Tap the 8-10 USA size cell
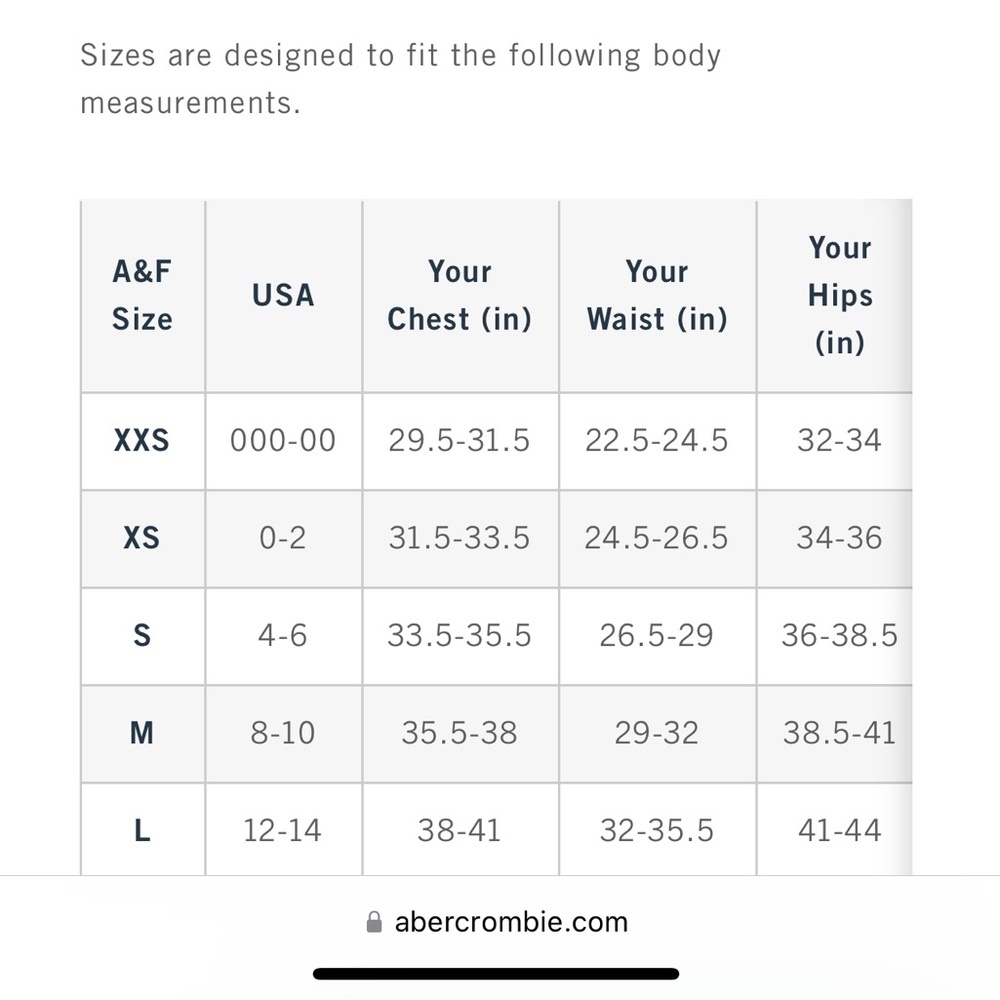 click(x=283, y=733)
